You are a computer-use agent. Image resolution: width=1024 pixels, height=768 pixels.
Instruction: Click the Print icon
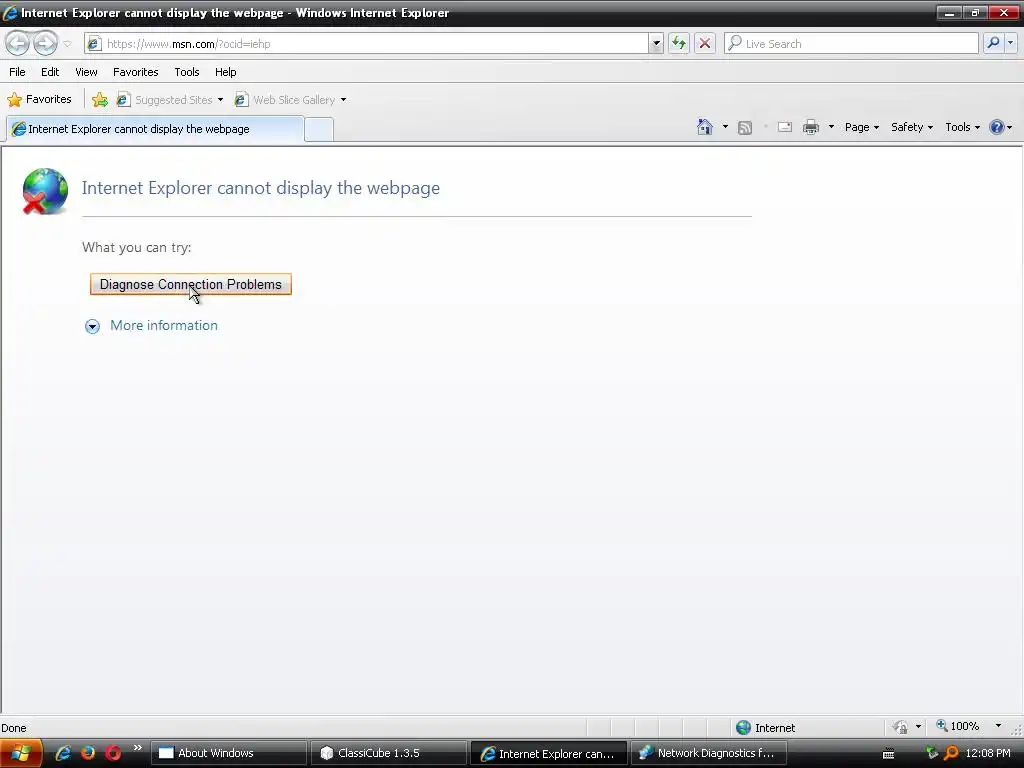[811, 127]
